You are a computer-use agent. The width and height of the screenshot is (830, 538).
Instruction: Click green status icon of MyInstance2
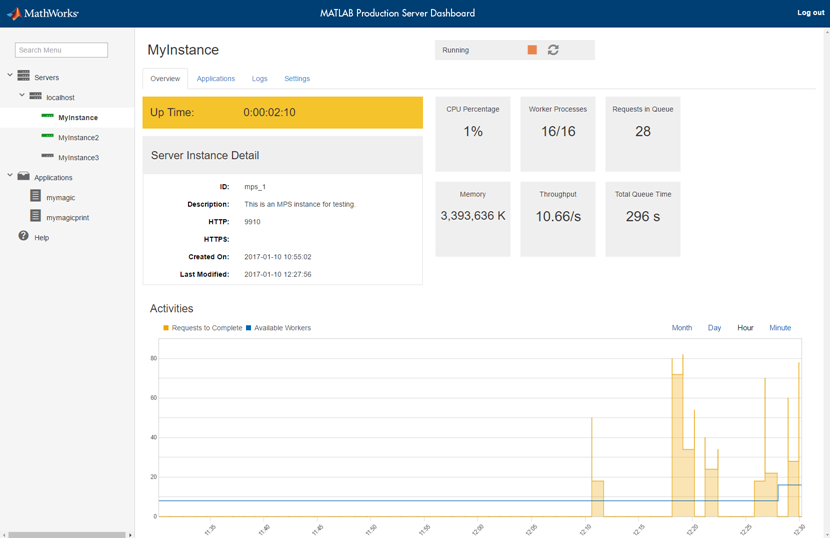pyautogui.click(x=47, y=136)
